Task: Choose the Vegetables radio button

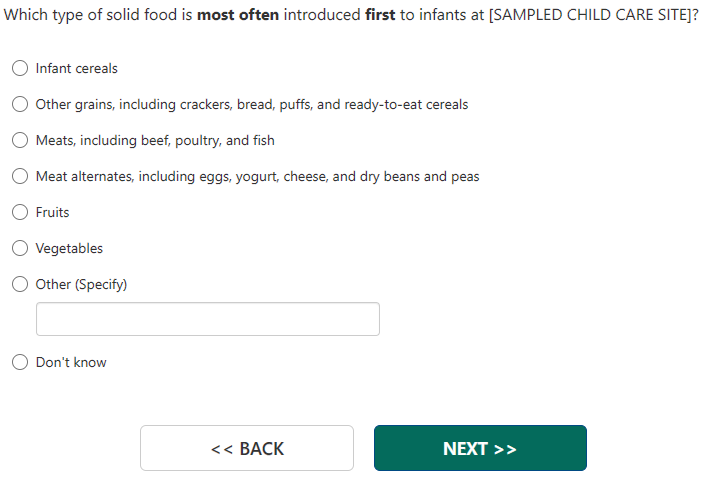Action: (x=20, y=249)
